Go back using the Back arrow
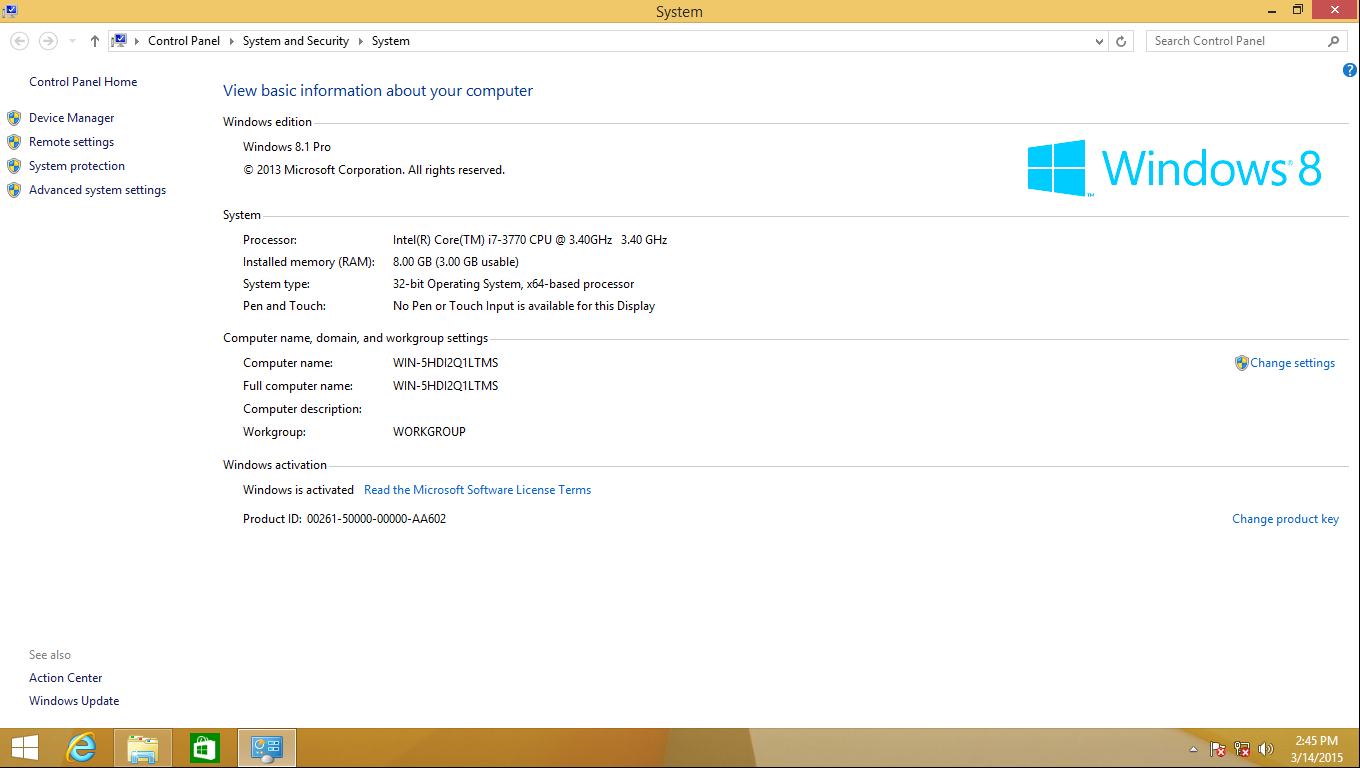The width and height of the screenshot is (1360, 768). (19, 41)
